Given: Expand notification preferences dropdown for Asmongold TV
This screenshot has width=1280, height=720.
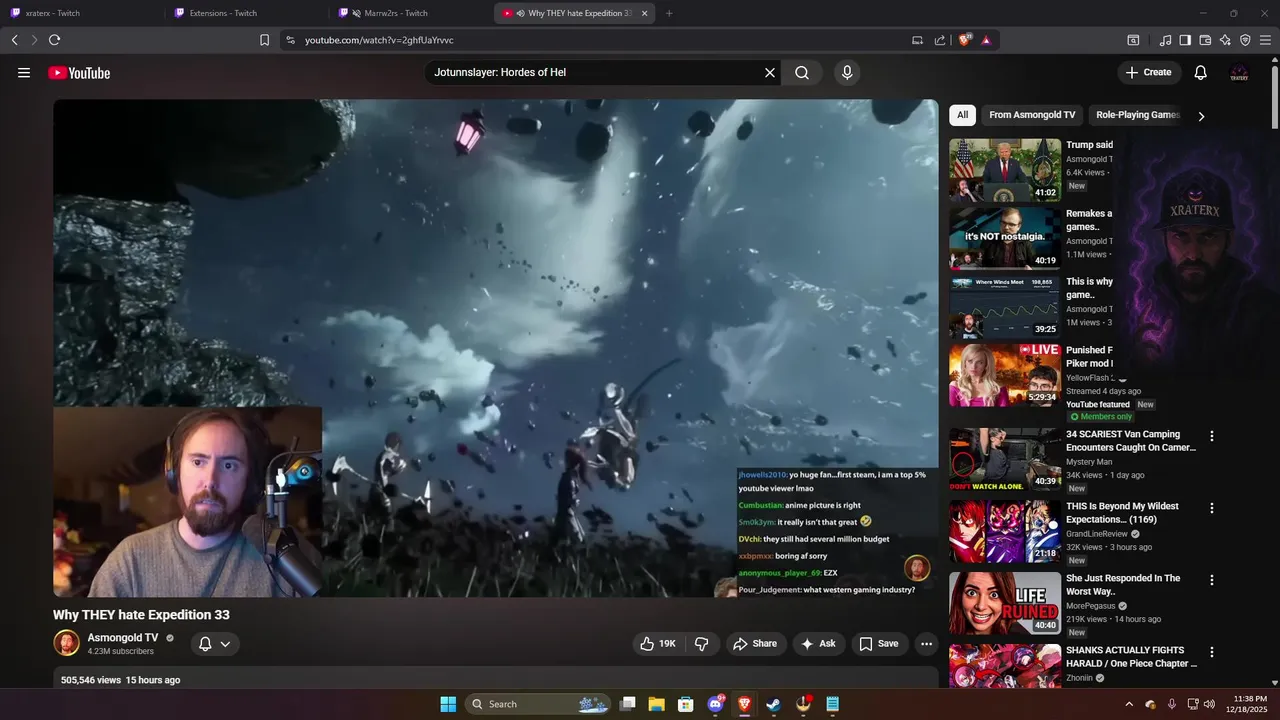Looking at the screenshot, I should click(x=225, y=644).
